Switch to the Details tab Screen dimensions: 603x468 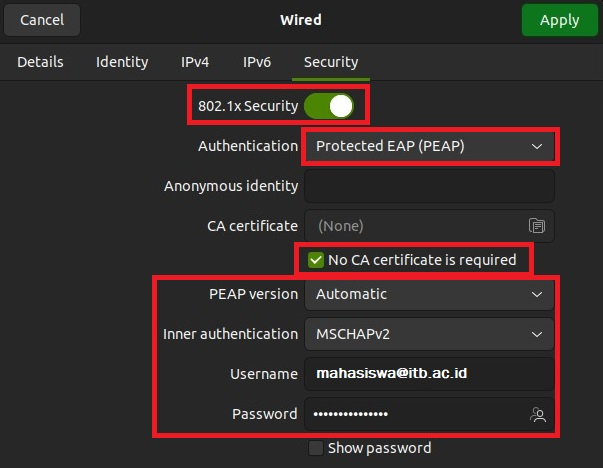(x=40, y=62)
